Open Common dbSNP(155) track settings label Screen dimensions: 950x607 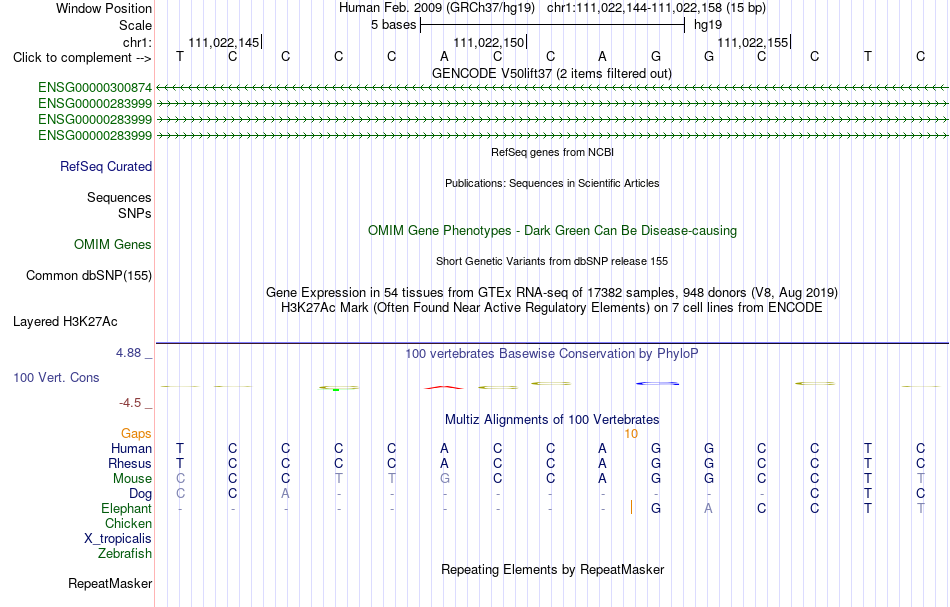tap(89, 276)
